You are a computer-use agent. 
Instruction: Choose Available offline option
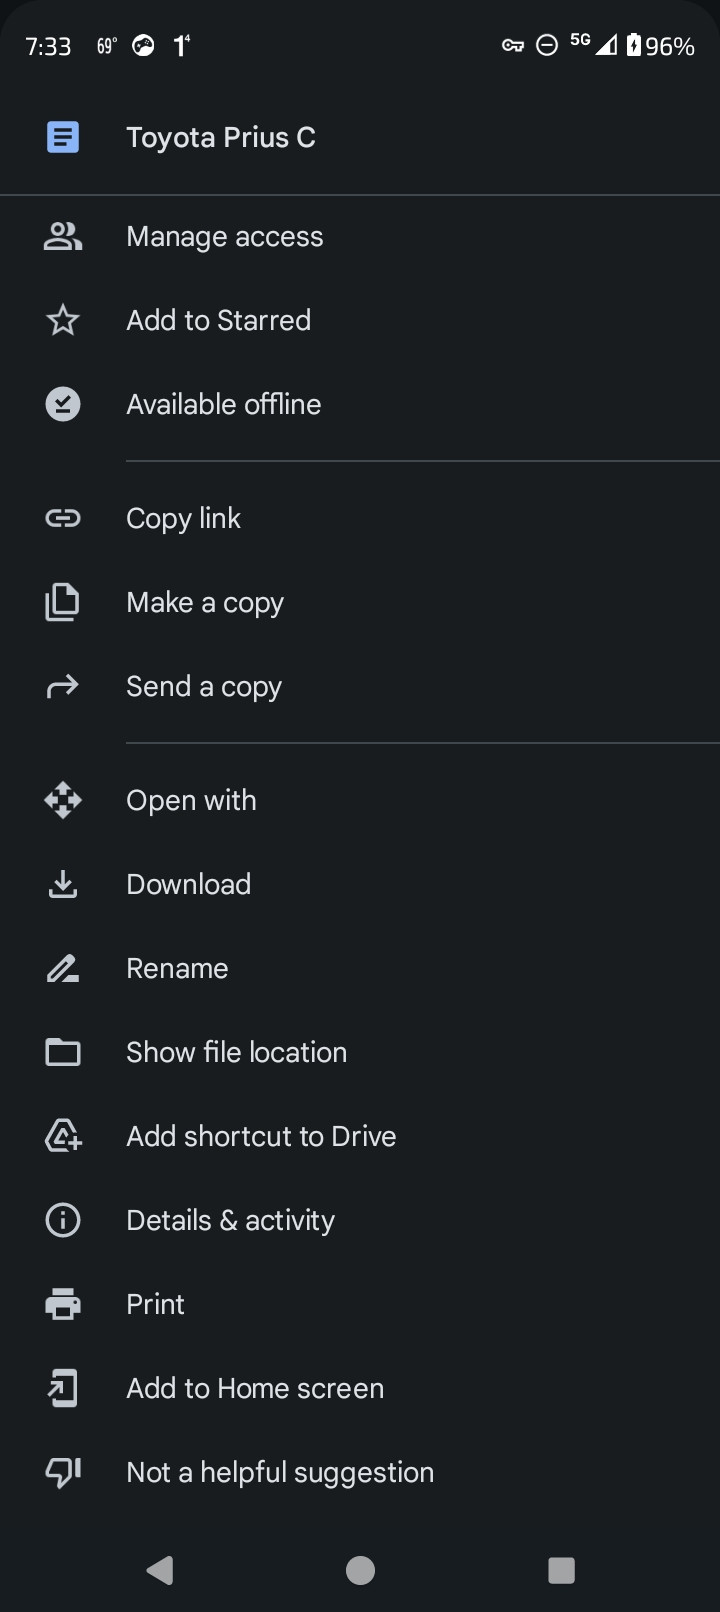point(360,404)
